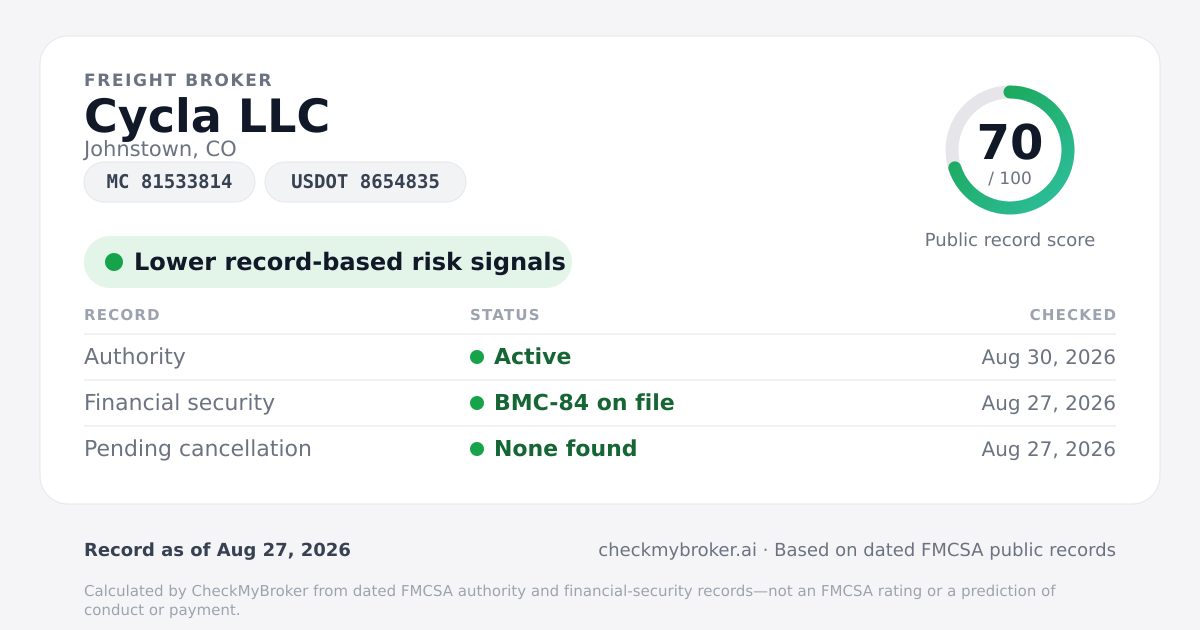Click the Lower record-based risk signals badge

tap(327, 262)
